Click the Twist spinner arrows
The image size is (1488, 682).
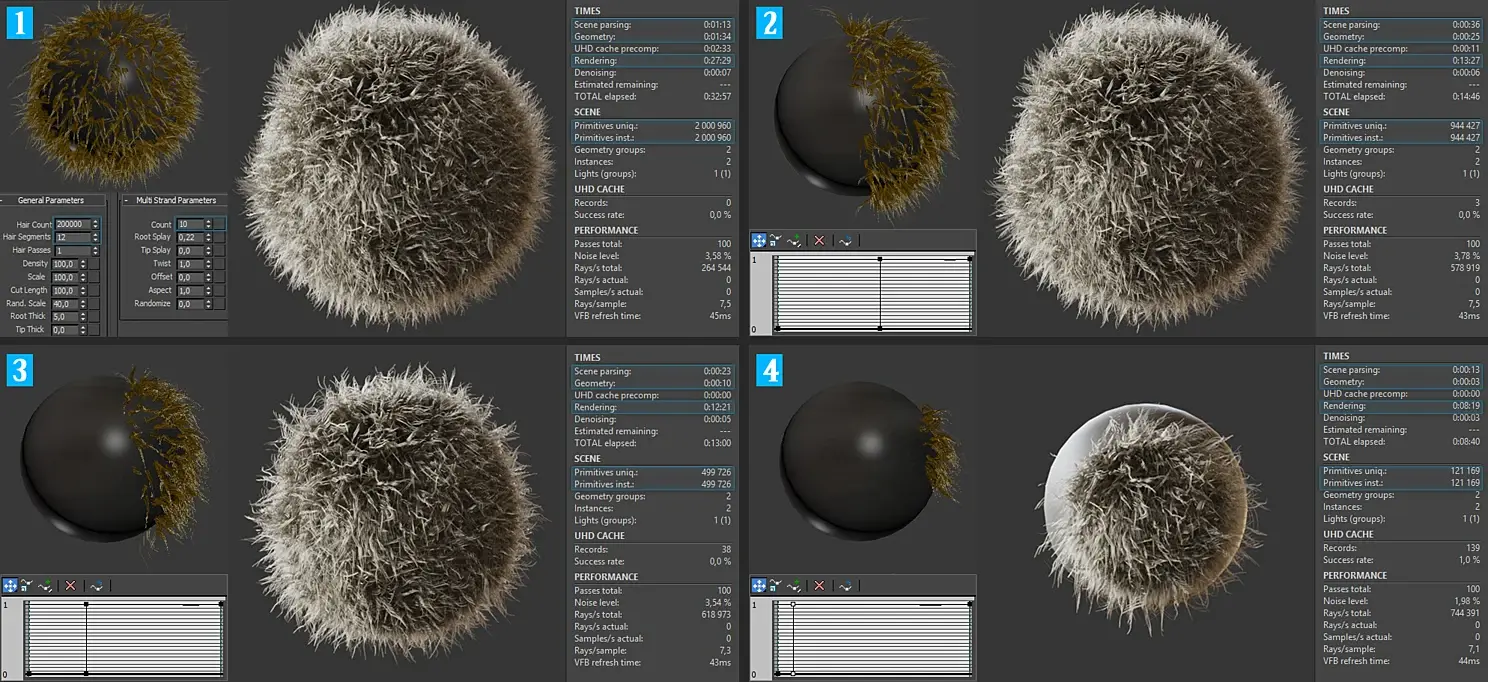pyautogui.click(x=208, y=264)
